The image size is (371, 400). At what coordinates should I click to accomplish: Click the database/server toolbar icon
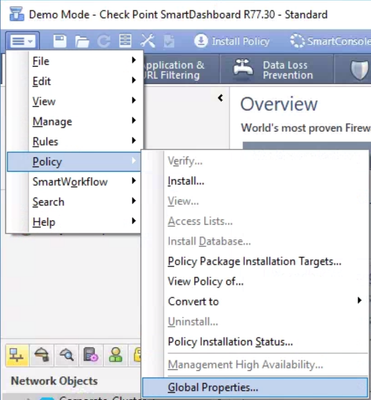pyautogui.click(x=125, y=41)
